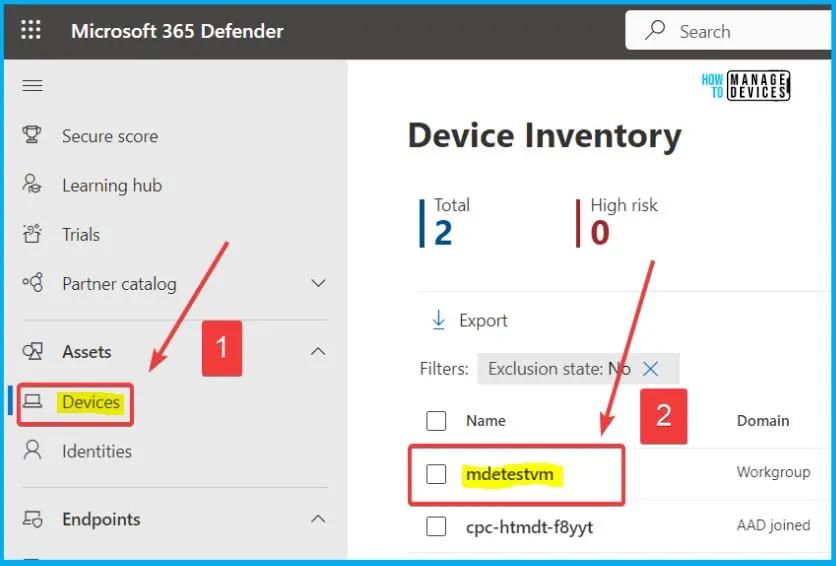Click the Secure score trophy icon
Viewport: 836px width, 566px height.
coord(32,135)
